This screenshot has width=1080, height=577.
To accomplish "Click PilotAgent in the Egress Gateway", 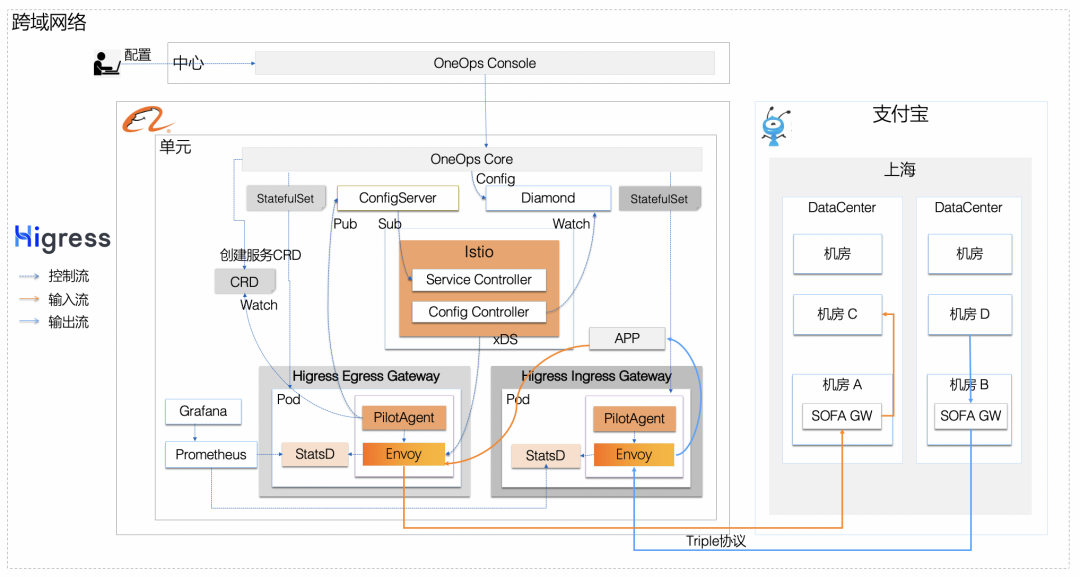I will (404, 418).
